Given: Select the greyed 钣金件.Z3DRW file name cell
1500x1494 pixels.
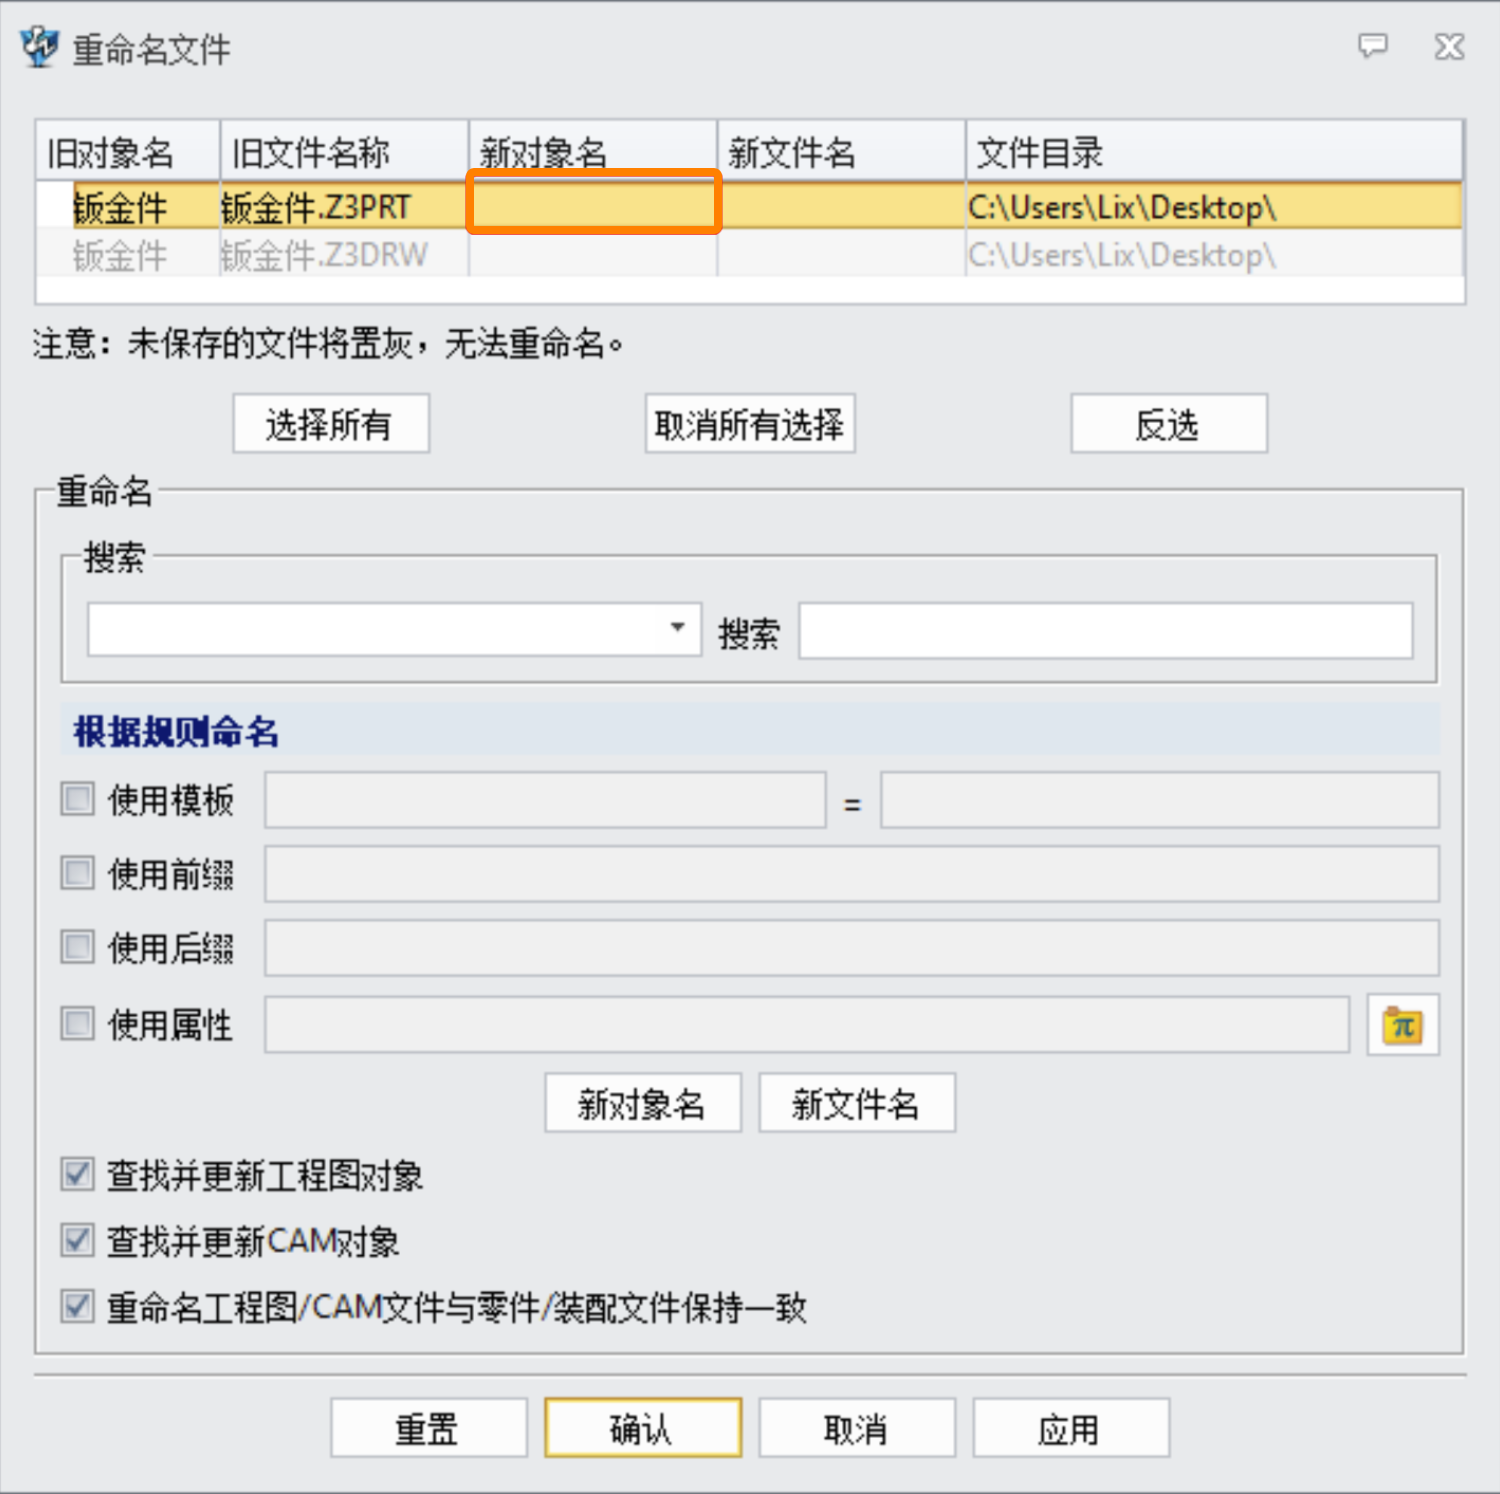Looking at the screenshot, I should [x=344, y=255].
